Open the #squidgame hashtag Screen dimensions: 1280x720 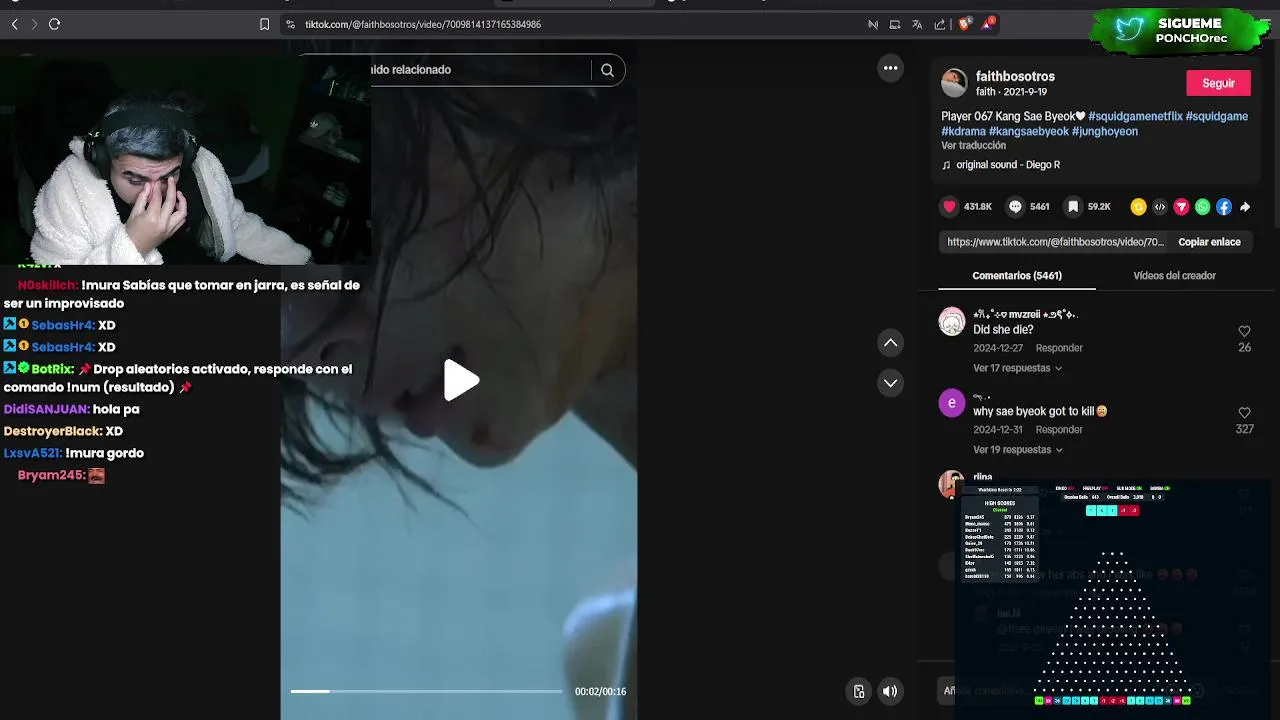(1217, 116)
